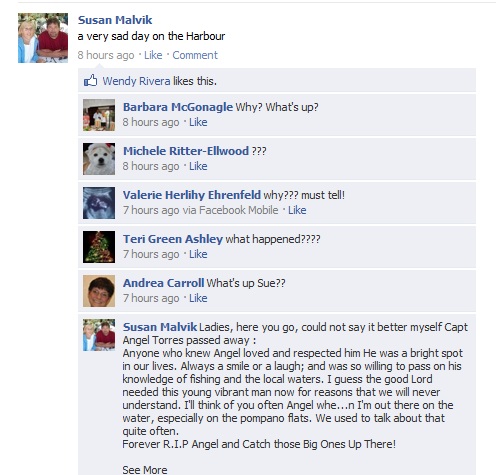The width and height of the screenshot is (496, 475).
Task: Like Michele Ritter-Ellwood's ??? comment
Action: [x=198, y=166]
